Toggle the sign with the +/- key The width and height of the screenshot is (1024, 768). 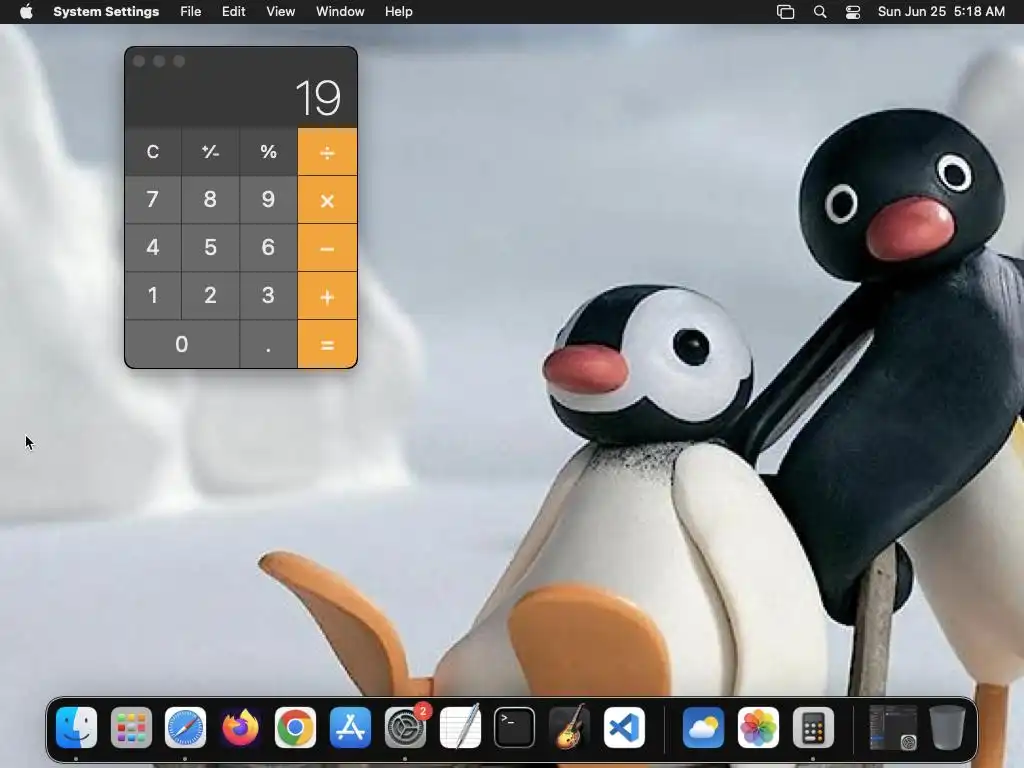[x=210, y=152]
